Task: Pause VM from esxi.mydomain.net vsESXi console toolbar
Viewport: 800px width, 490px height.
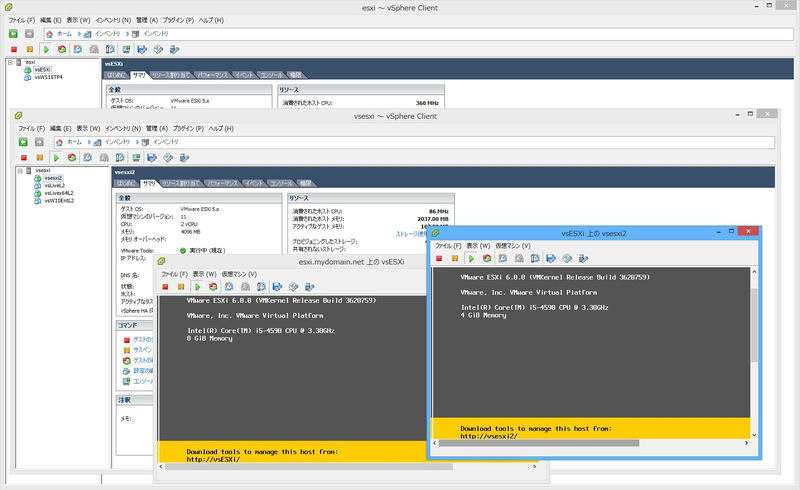Action: [x=181, y=287]
